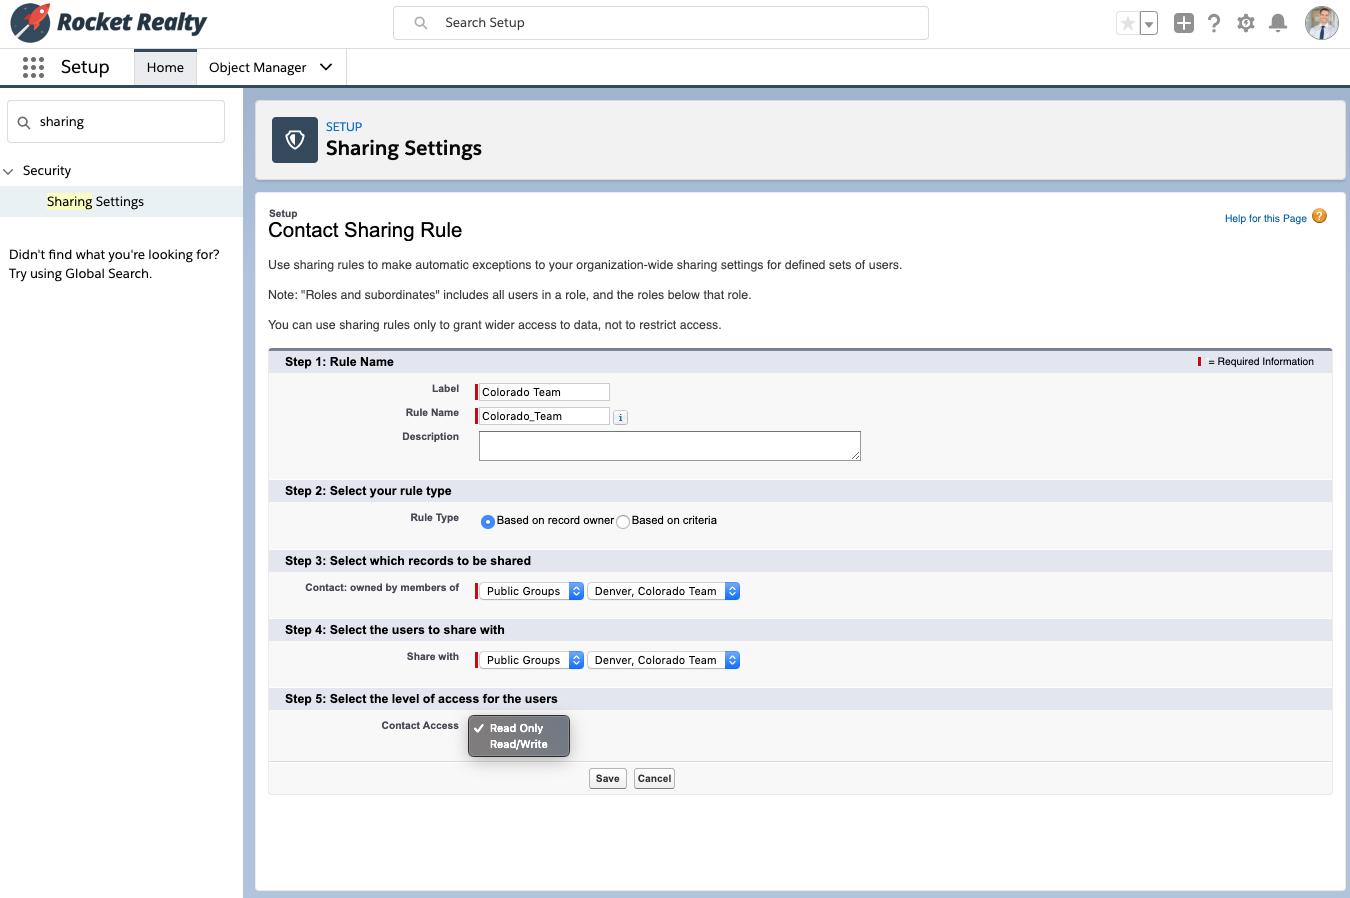Open the global actions plus icon
Viewport: 1350px width, 898px height.
pyautogui.click(x=1183, y=22)
